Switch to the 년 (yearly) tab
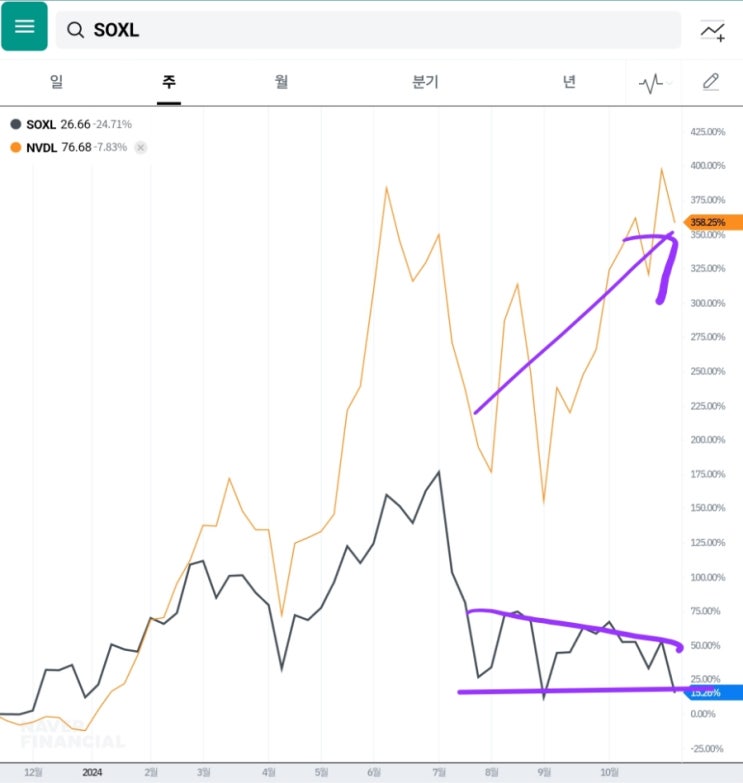 (569, 82)
